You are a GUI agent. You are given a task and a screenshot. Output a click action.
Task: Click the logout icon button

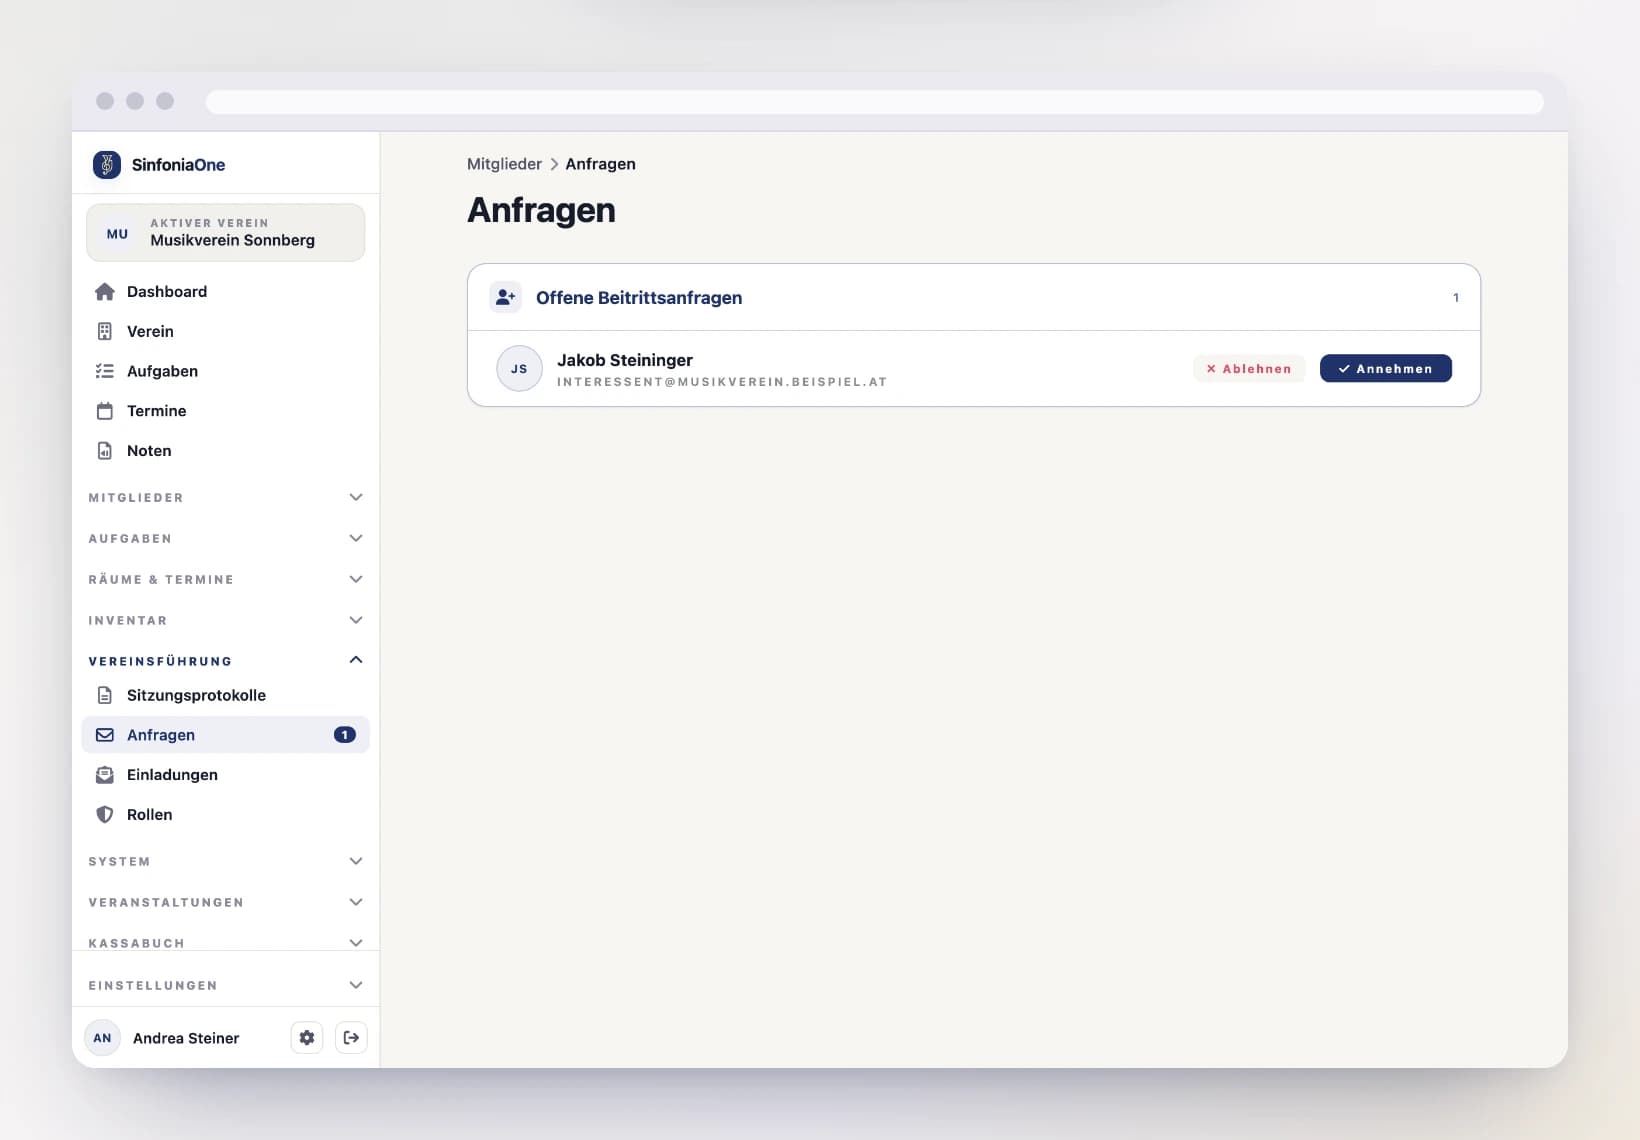(x=351, y=1038)
